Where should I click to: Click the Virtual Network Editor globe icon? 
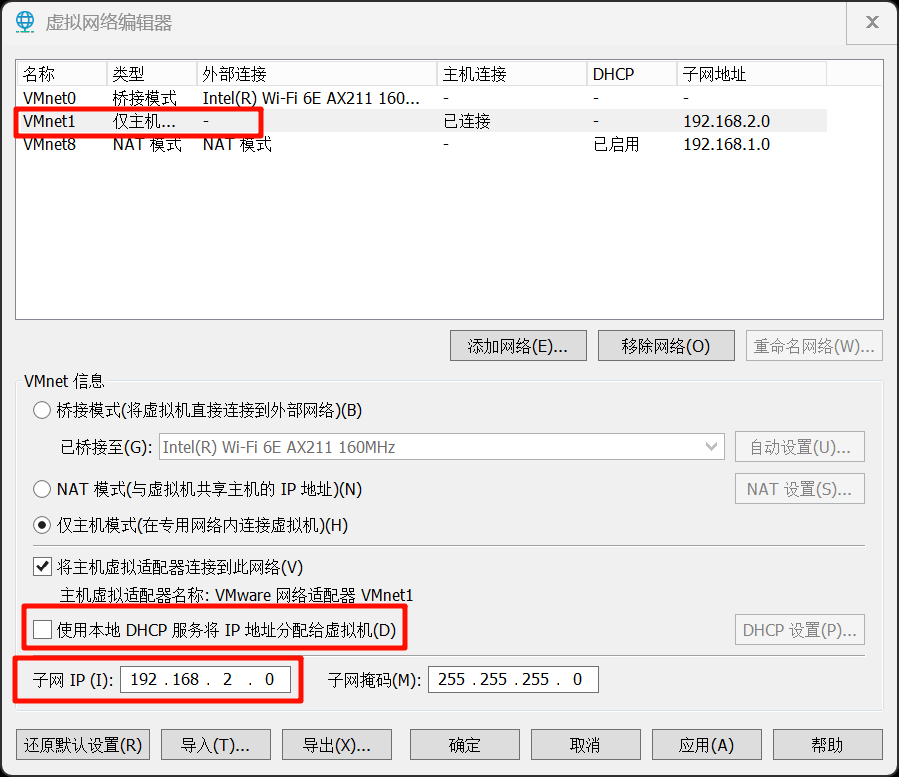(x=25, y=22)
